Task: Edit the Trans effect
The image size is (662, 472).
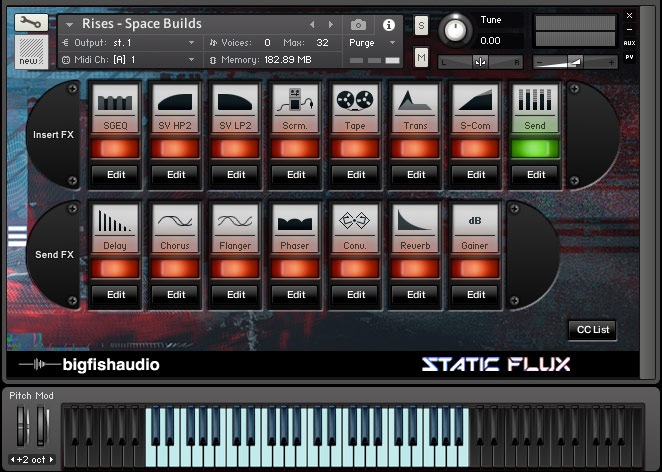Action: [415, 175]
